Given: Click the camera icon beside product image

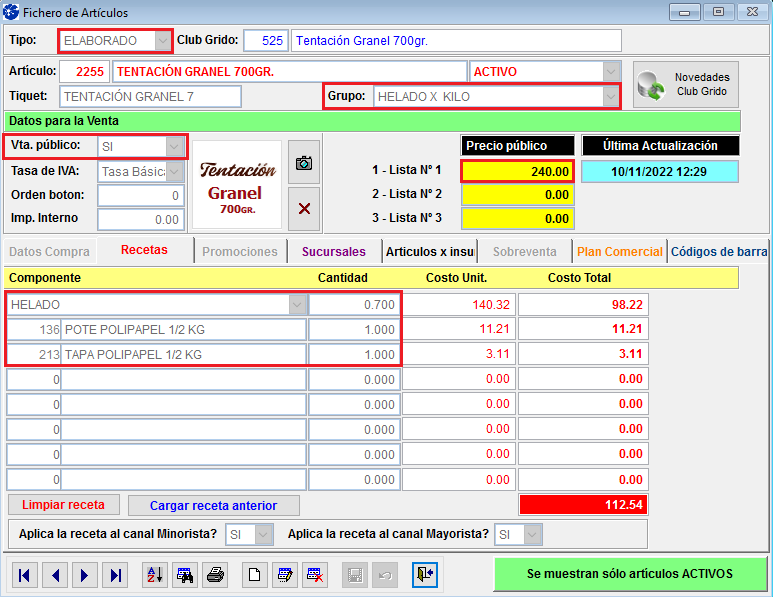Looking at the screenshot, I should (x=304, y=162).
